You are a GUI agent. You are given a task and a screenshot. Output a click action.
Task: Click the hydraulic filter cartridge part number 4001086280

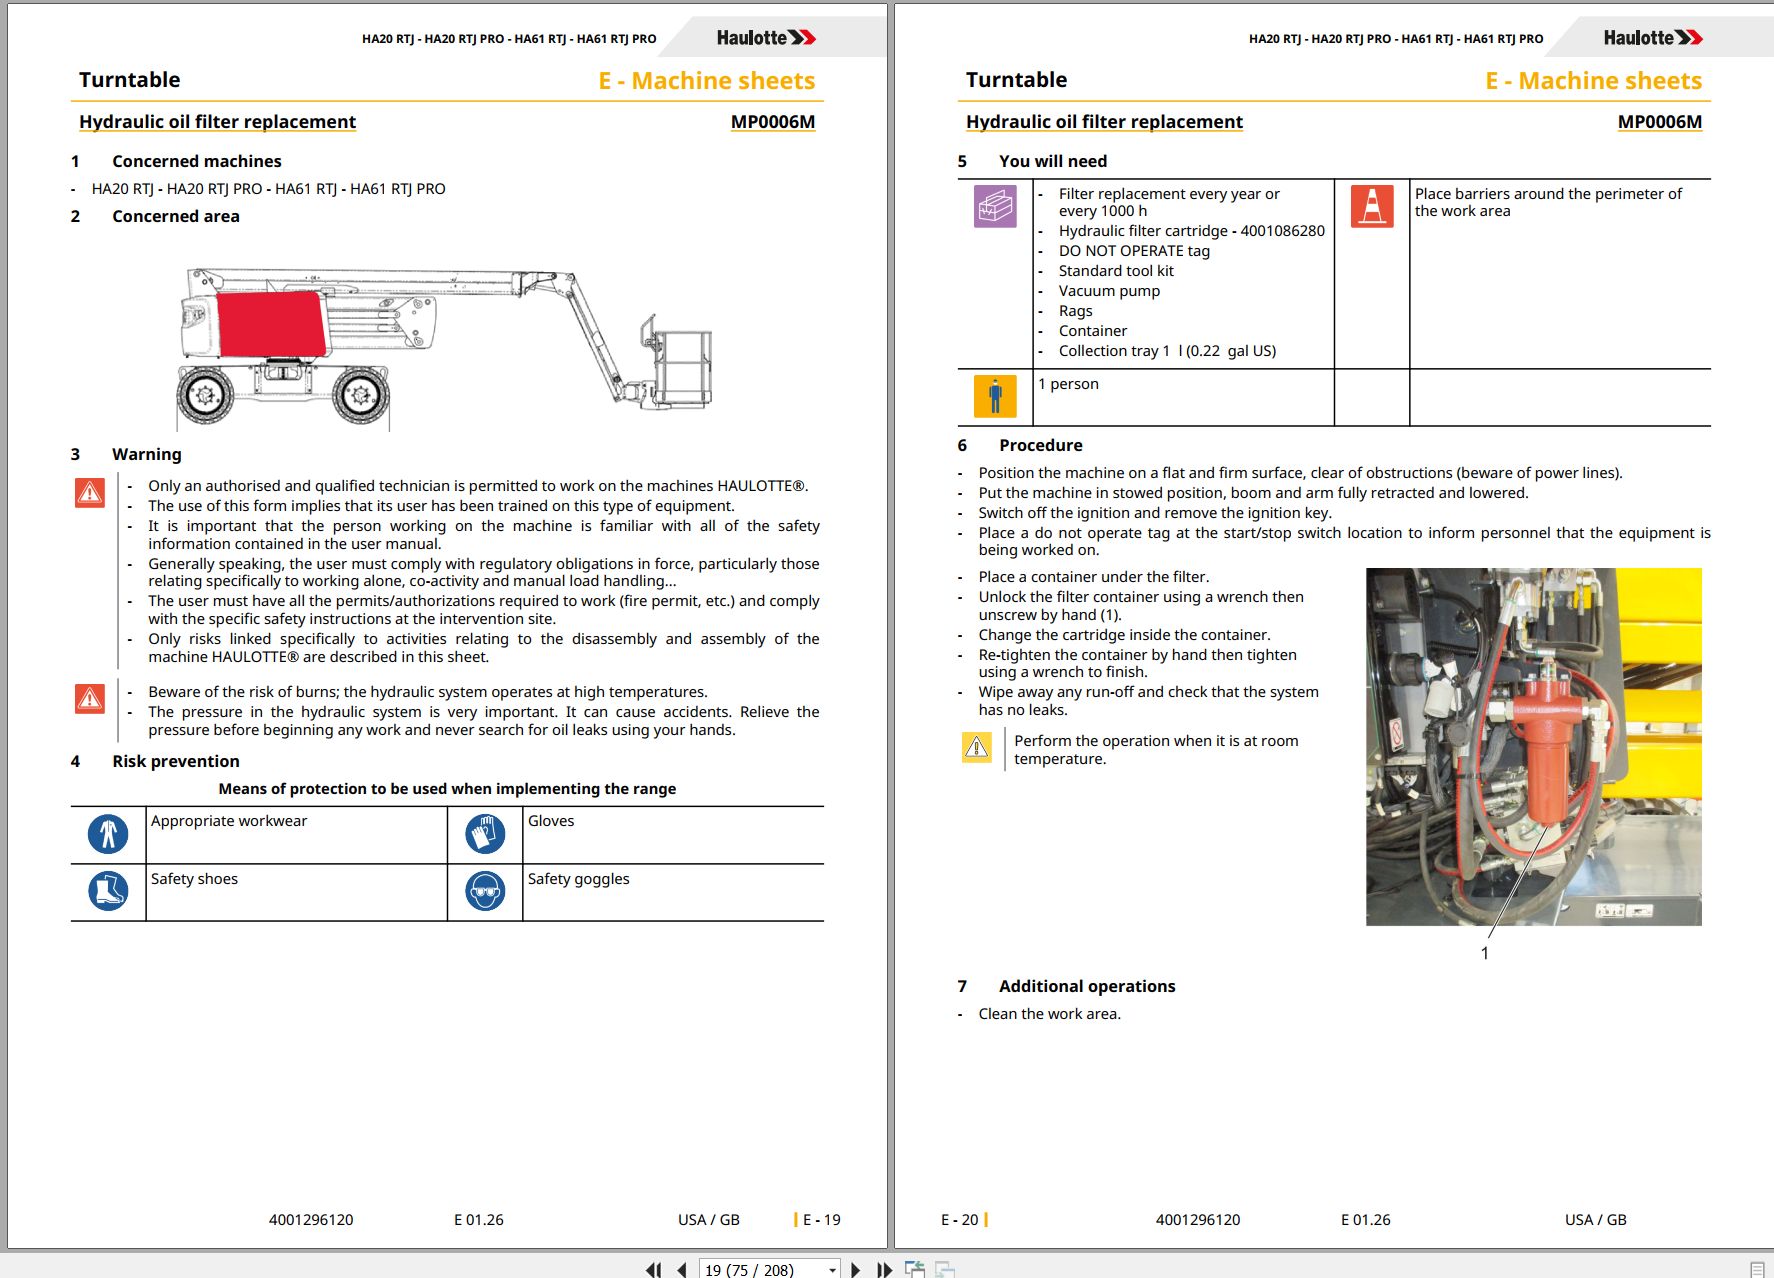1283,231
